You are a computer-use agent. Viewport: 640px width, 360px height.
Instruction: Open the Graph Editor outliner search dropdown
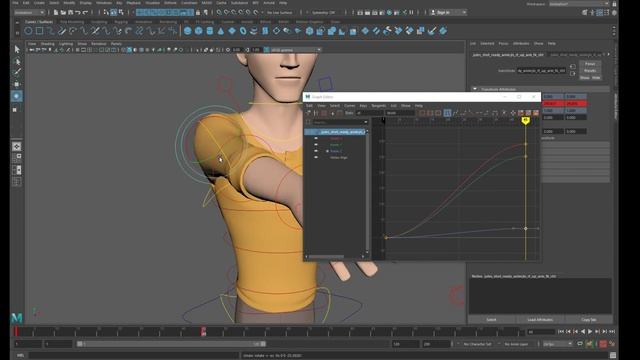click(365, 122)
